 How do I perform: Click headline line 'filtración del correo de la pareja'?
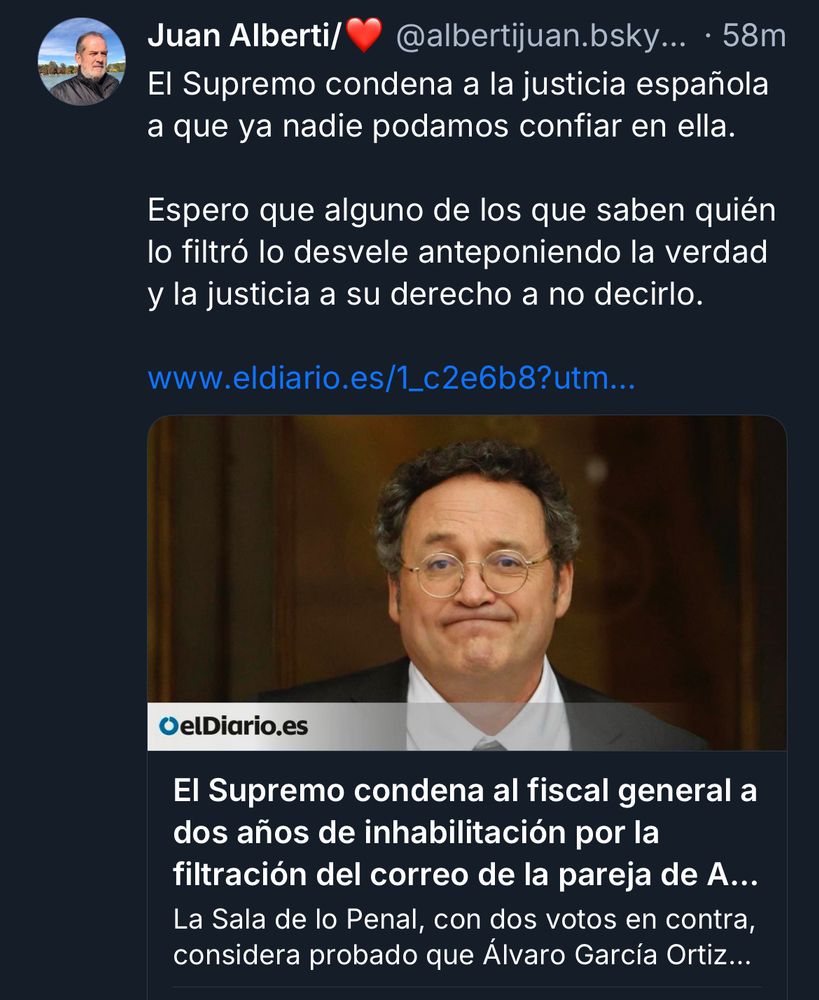pos(466,875)
